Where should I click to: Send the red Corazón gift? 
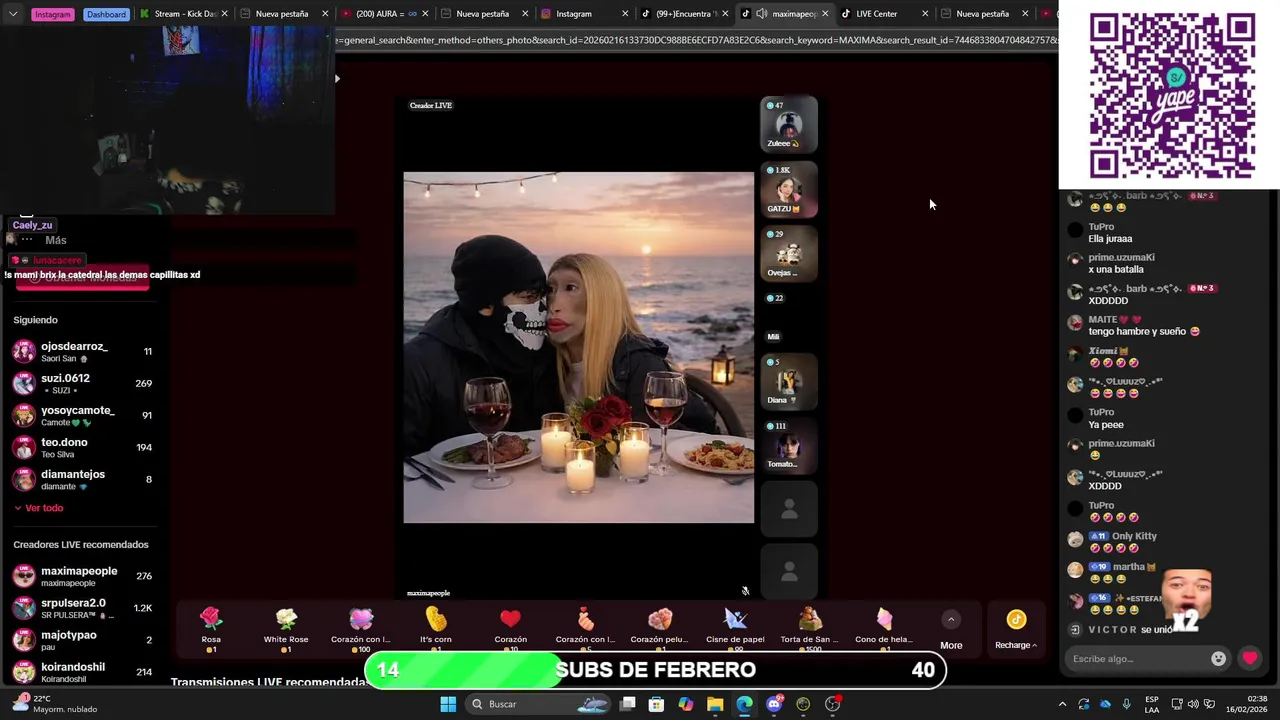point(510,629)
